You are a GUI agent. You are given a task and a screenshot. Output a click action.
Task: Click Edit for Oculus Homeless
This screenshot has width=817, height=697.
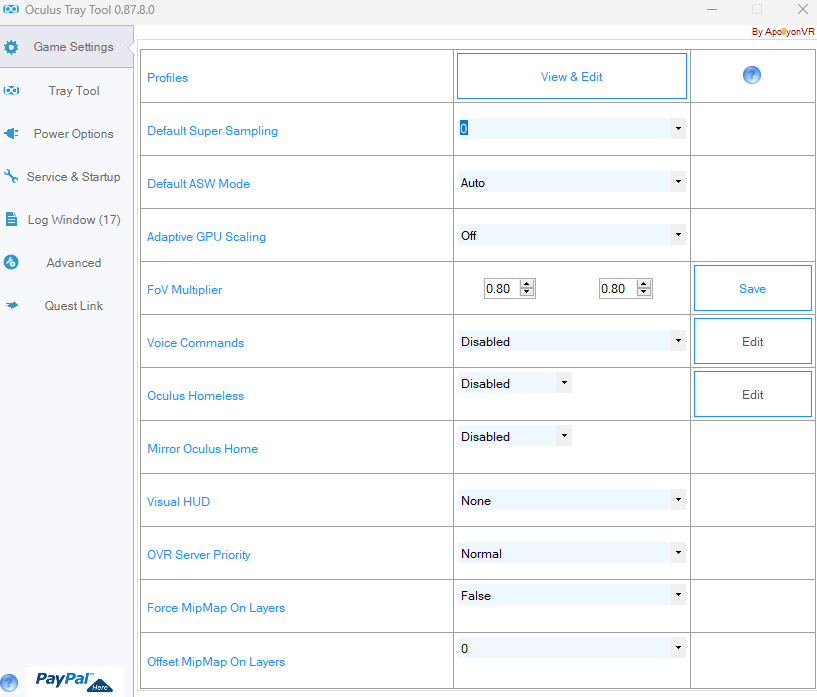pos(752,394)
